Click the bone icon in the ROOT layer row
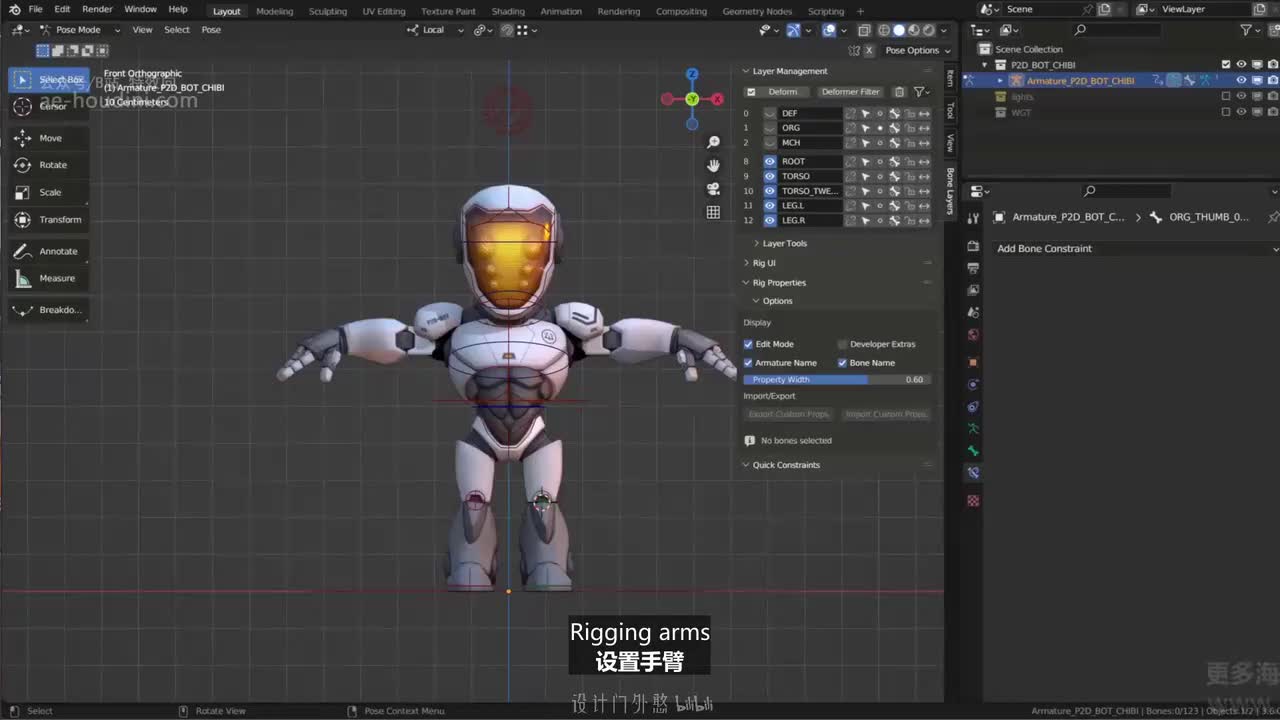 pos(895,161)
